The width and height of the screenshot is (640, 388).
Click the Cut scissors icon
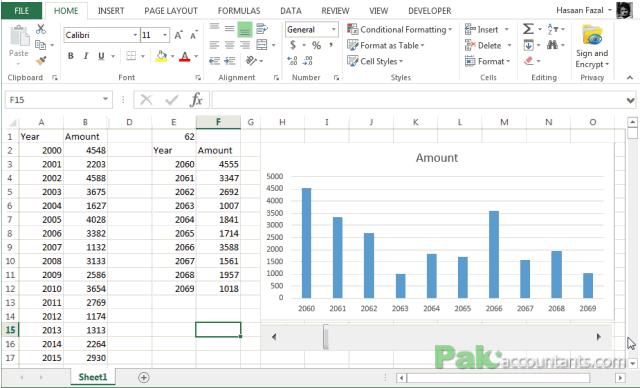coord(41,29)
